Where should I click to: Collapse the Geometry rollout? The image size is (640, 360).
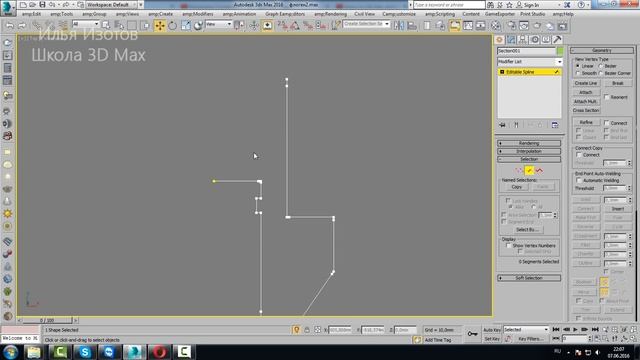(x=602, y=50)
